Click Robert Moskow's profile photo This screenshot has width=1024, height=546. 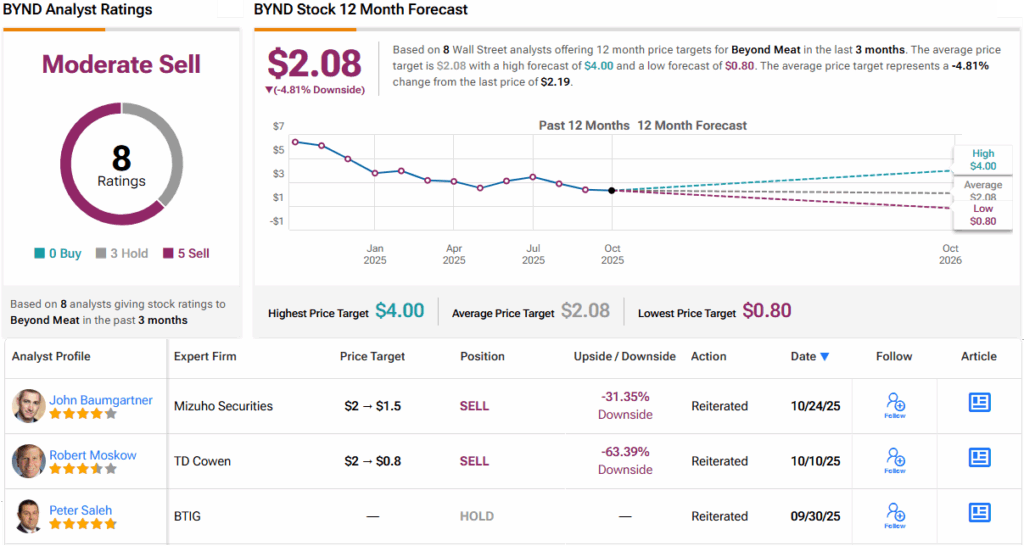[29, 461]
